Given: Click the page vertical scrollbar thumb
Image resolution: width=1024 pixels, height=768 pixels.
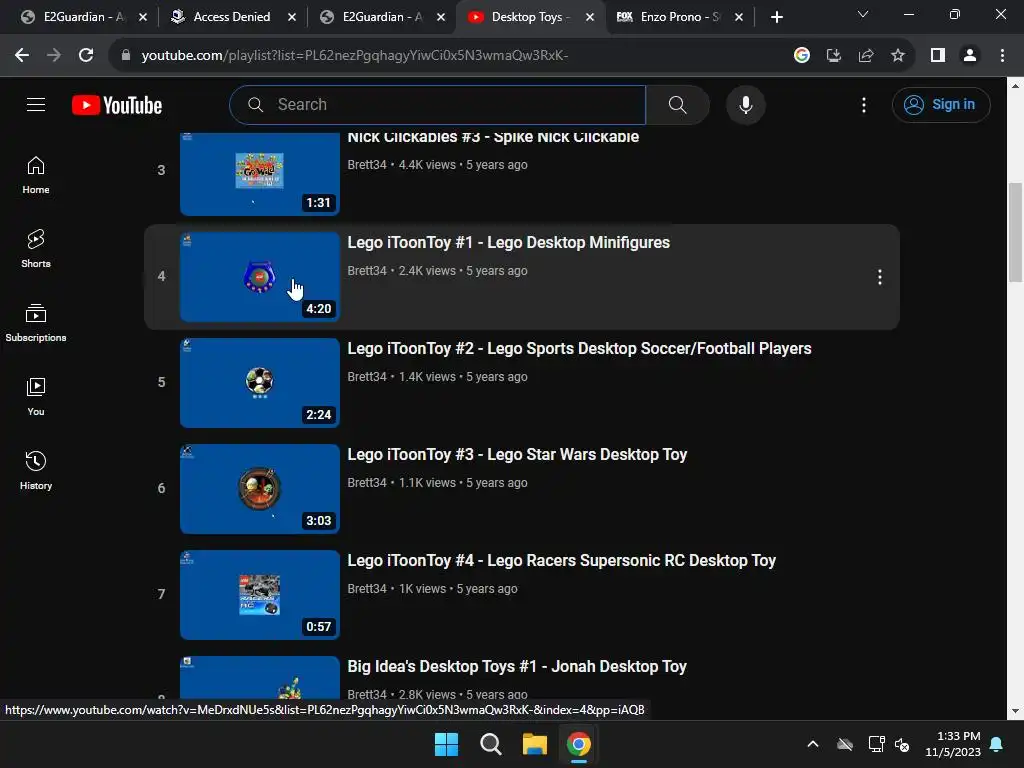Looking at the screenshot, I should [1016, 232].
